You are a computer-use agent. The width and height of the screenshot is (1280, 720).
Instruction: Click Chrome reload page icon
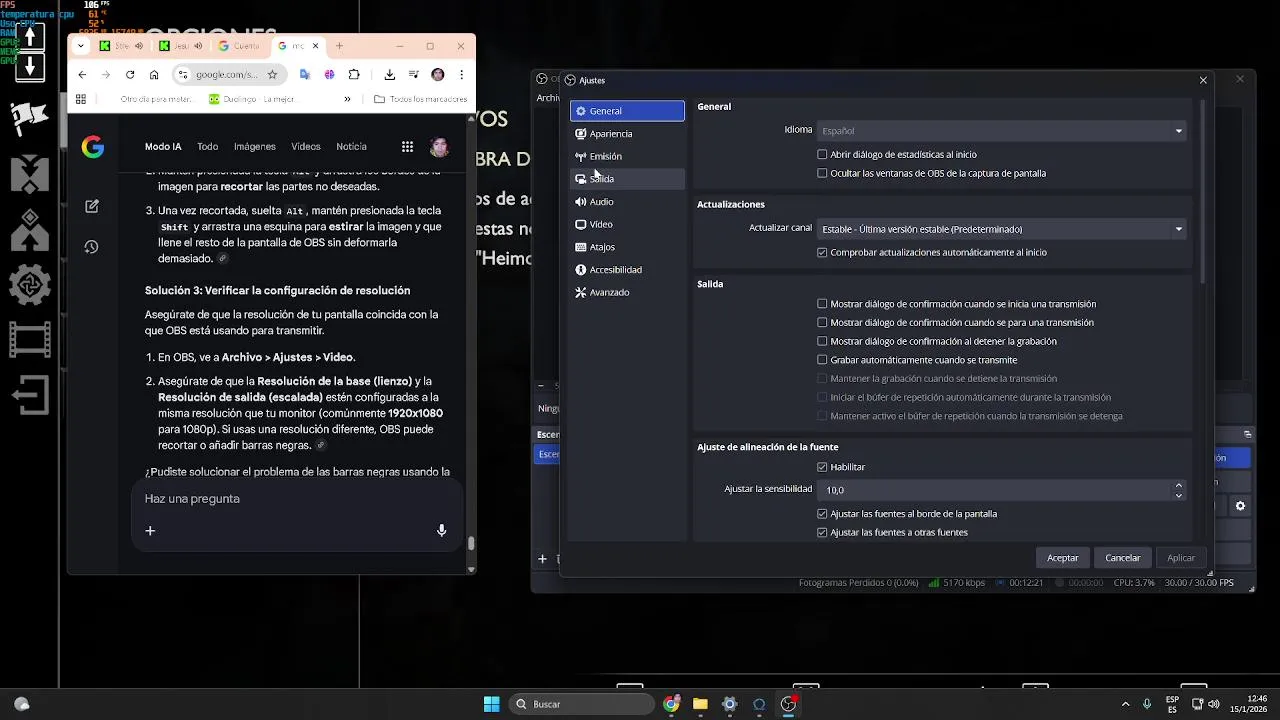tap(130, 75)
